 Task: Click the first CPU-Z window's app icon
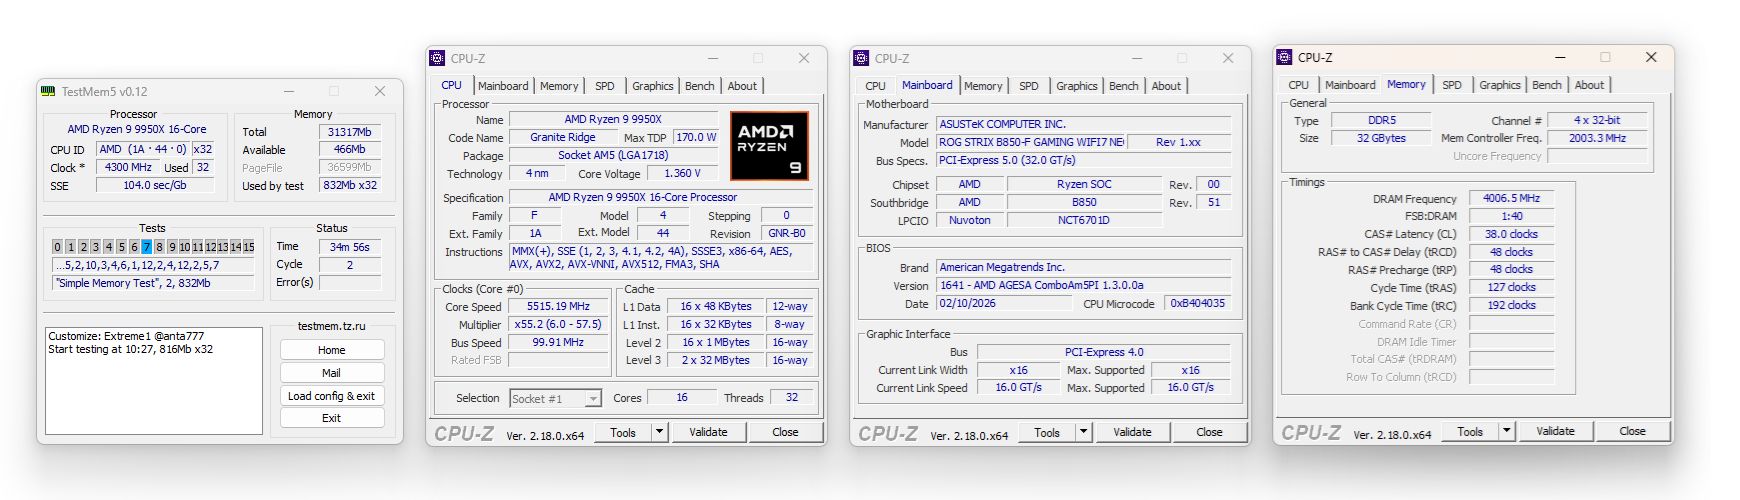pyautogui.click(x=437, y=58)
